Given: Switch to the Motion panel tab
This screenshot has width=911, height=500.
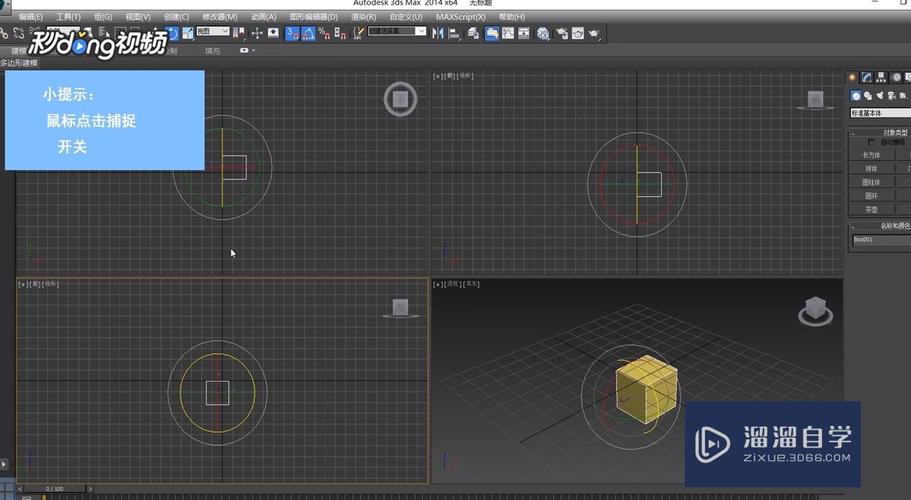Looking at the screenshot, I should 896,77.
